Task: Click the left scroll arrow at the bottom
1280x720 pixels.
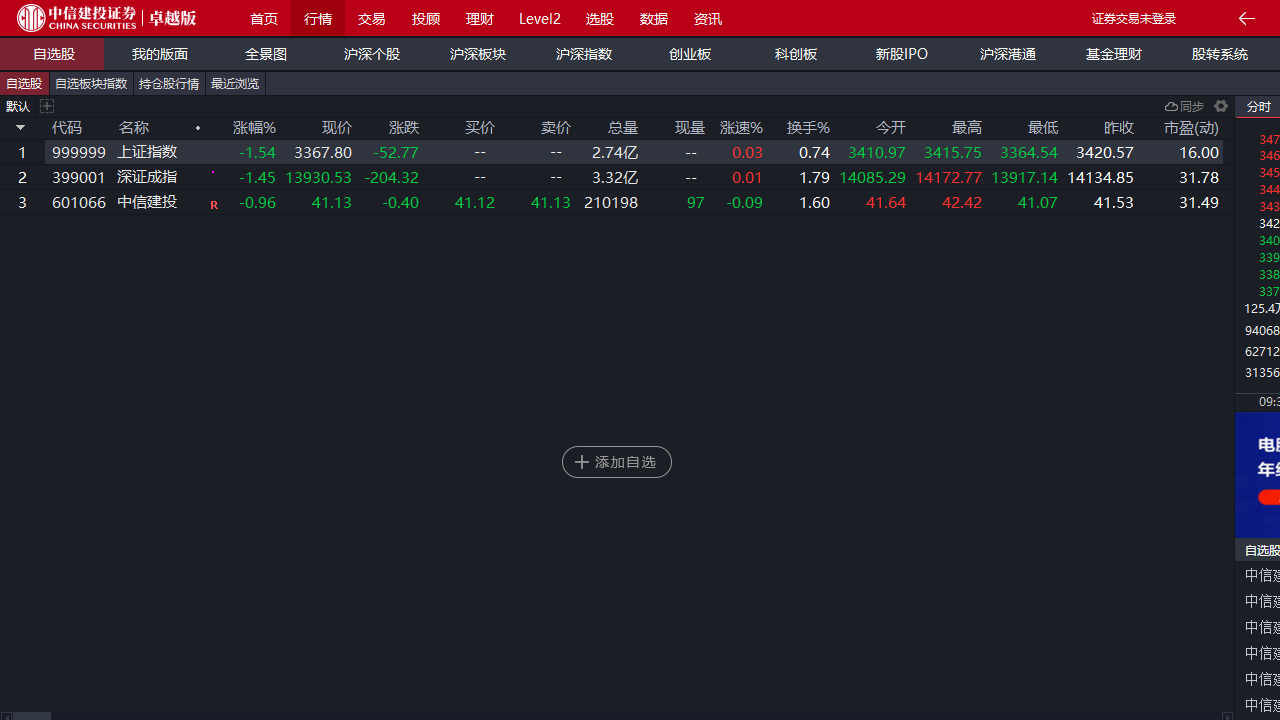Action: coord(5,715)
